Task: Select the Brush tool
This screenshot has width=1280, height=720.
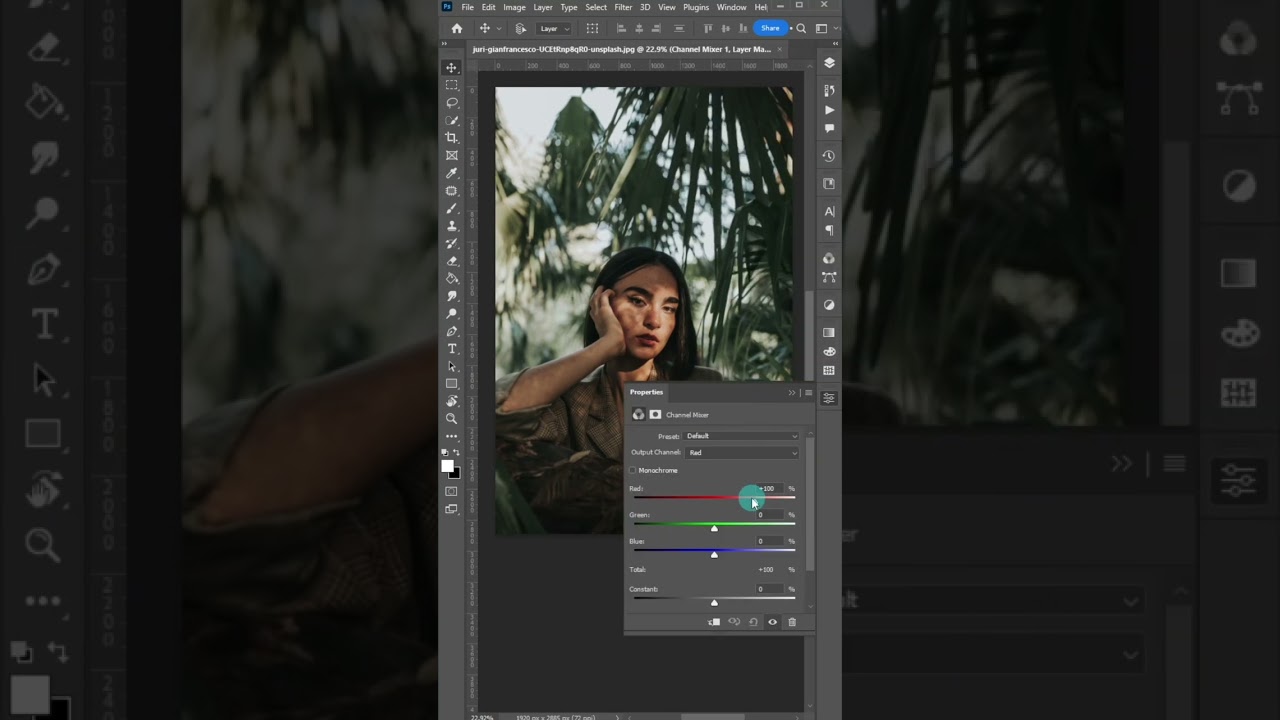Action: pyautogui.click(x=451, y=208)
